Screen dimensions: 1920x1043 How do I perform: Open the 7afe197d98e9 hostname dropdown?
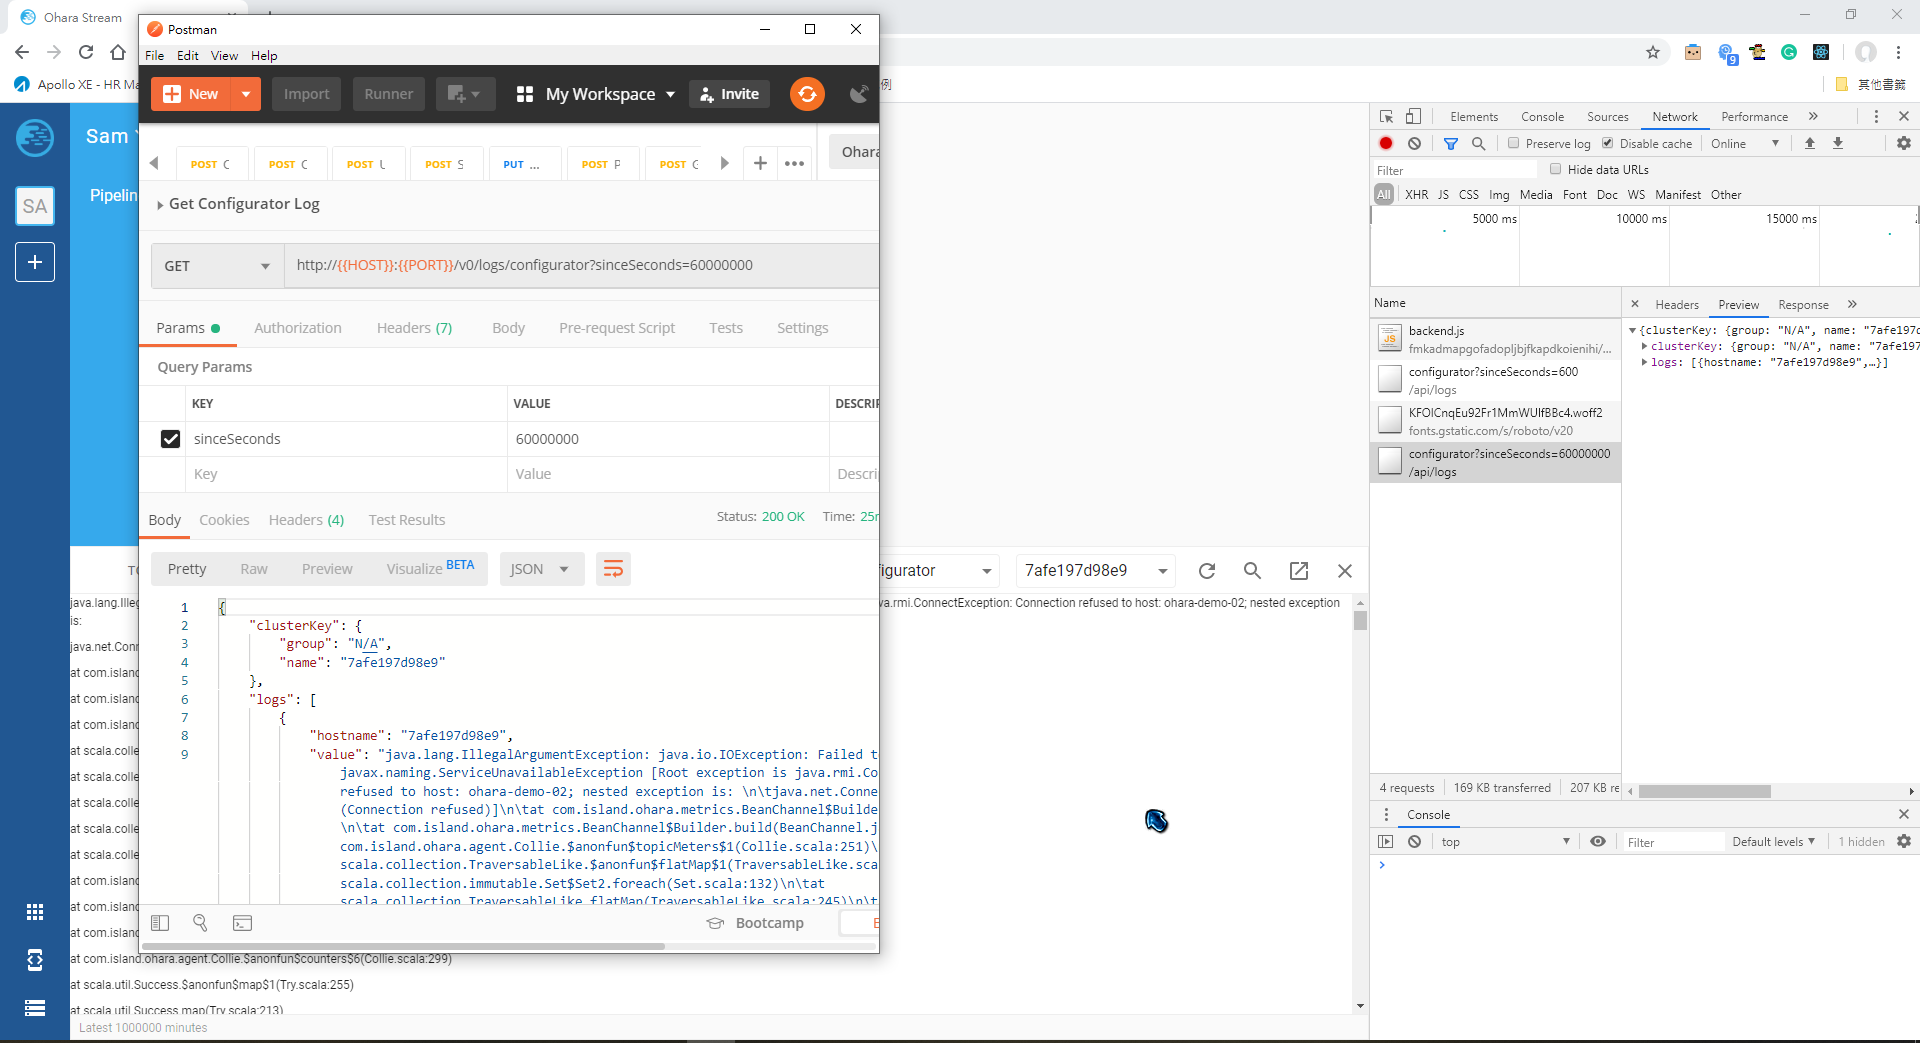[x=1095, y=570]
